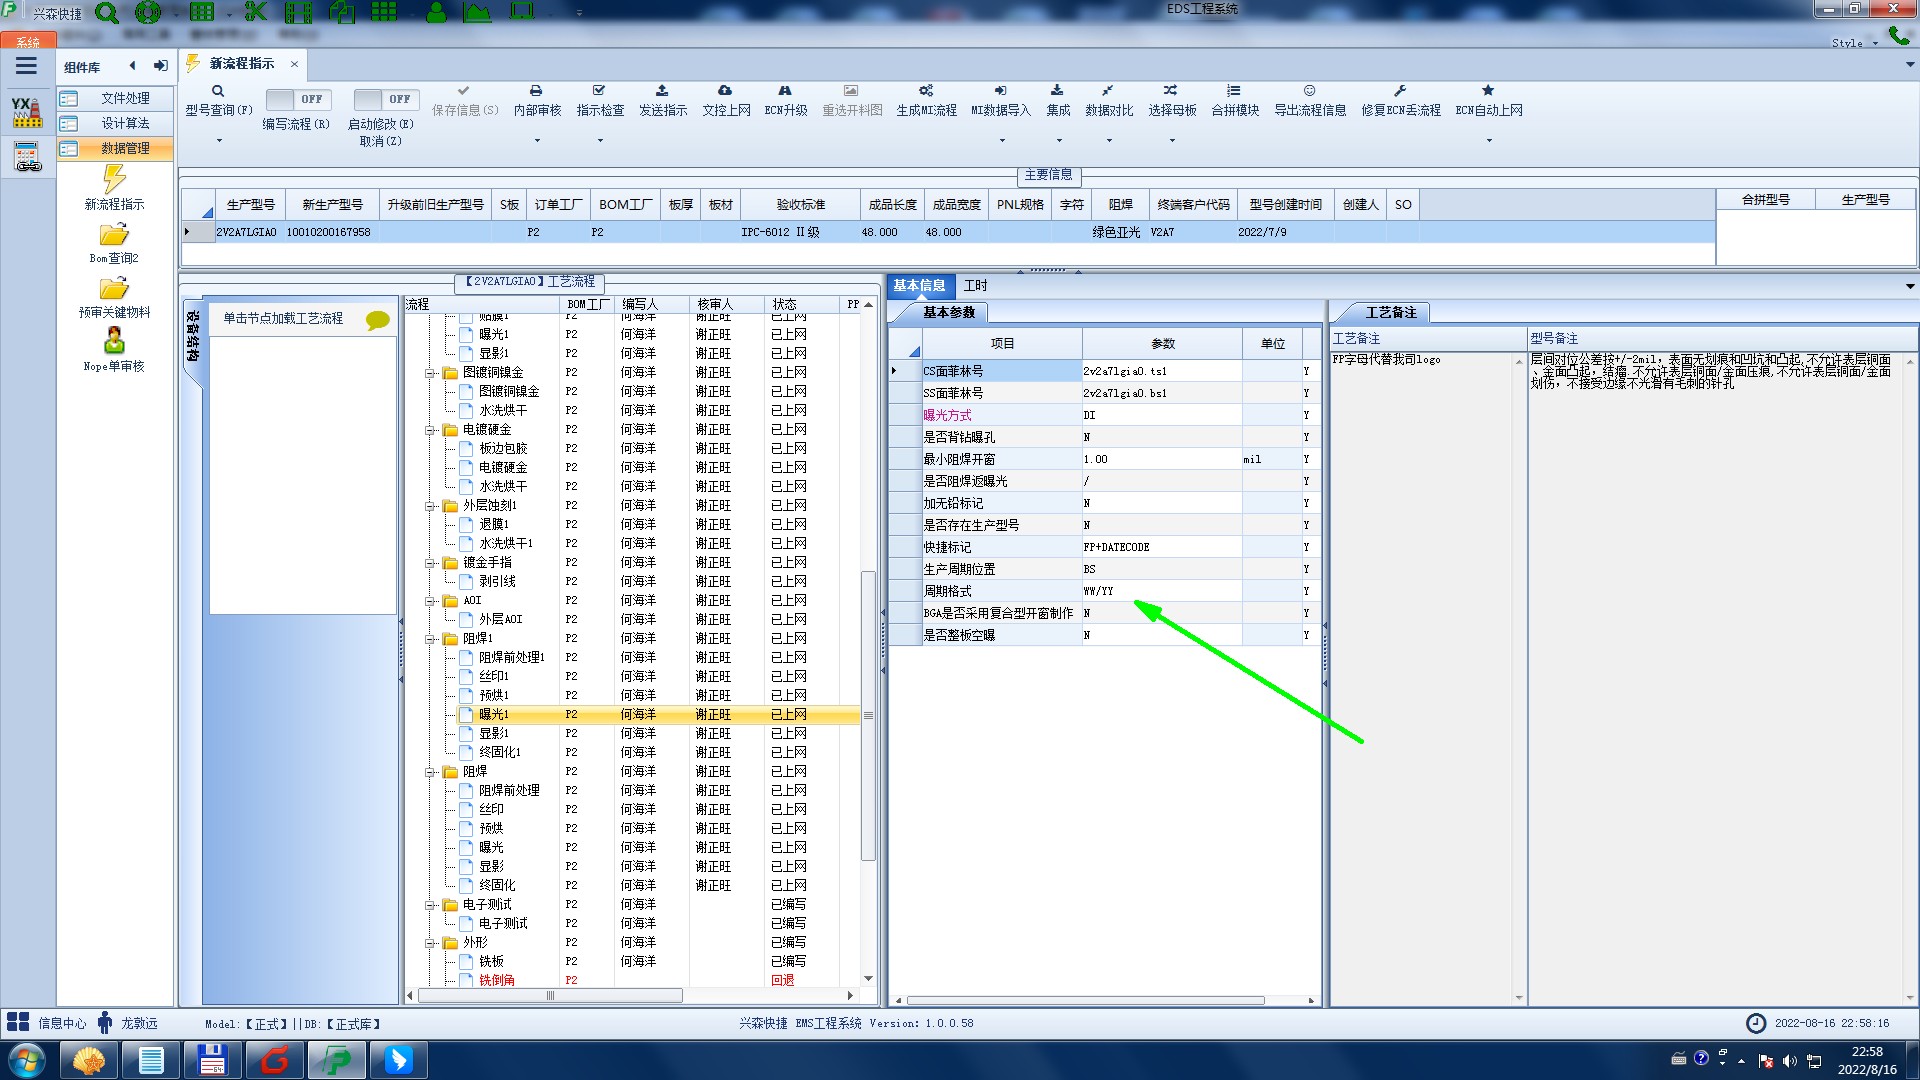The image size is (1920, 1080).
Task: Open the Bom查询2 folder icon
Action: click(114, 236)
